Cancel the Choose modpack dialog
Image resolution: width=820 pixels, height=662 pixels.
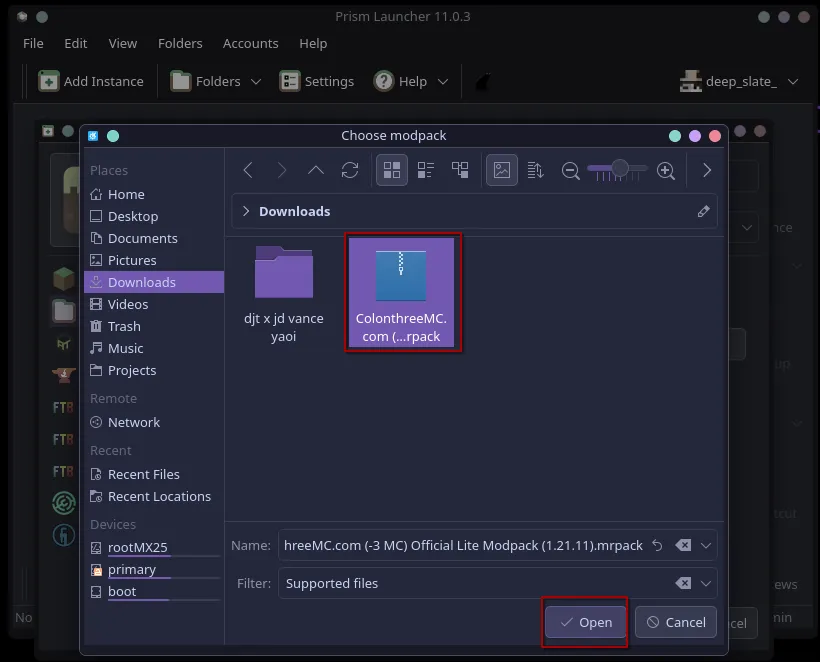(676, 622)
